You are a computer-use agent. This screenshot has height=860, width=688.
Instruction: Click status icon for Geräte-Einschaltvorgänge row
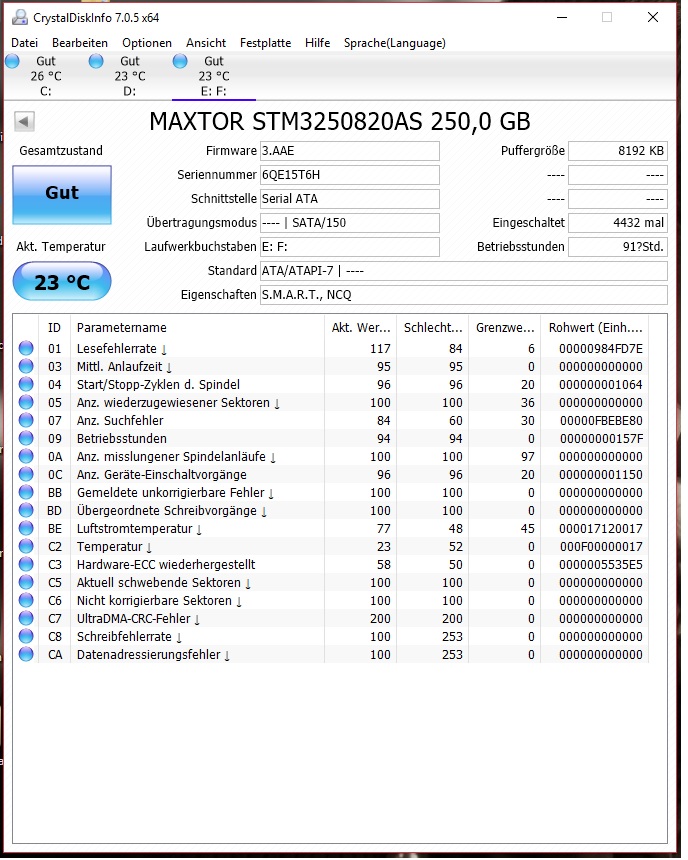[26, 474]
